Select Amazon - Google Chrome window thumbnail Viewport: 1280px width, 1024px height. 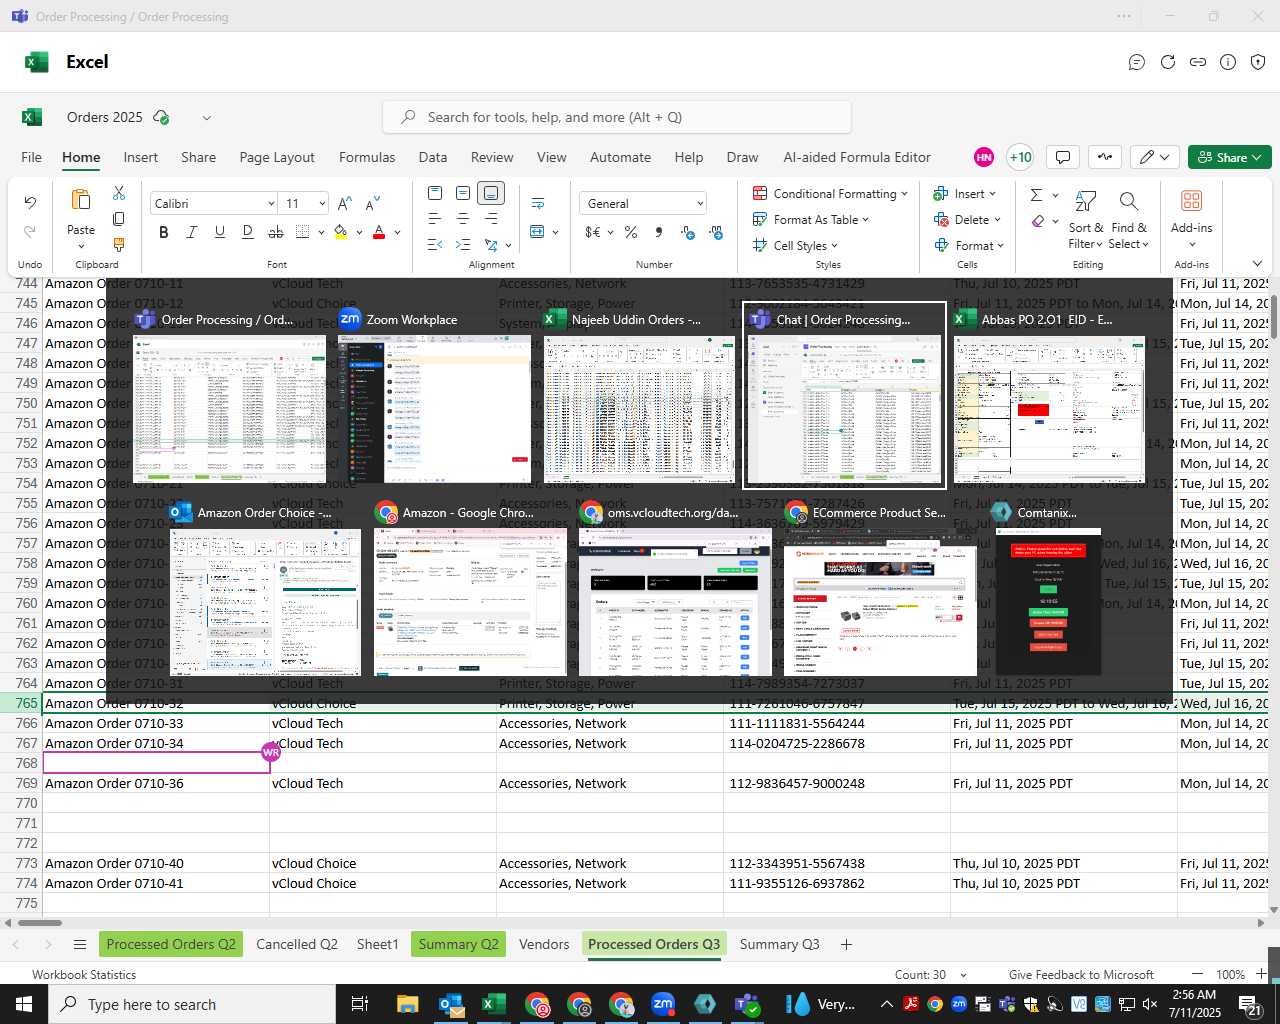(x=469, y=590)
